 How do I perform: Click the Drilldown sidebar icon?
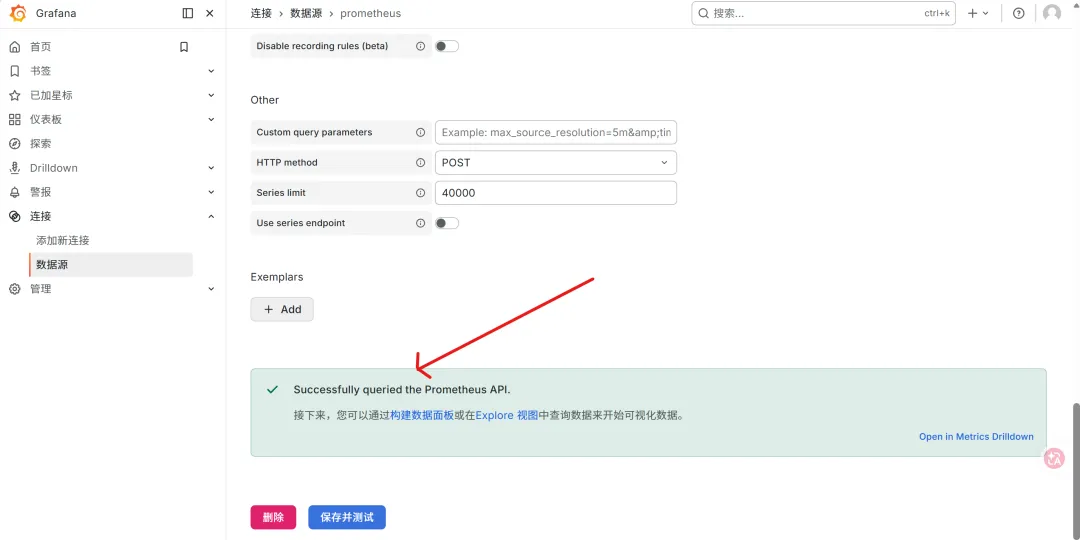tap(14, 168)
